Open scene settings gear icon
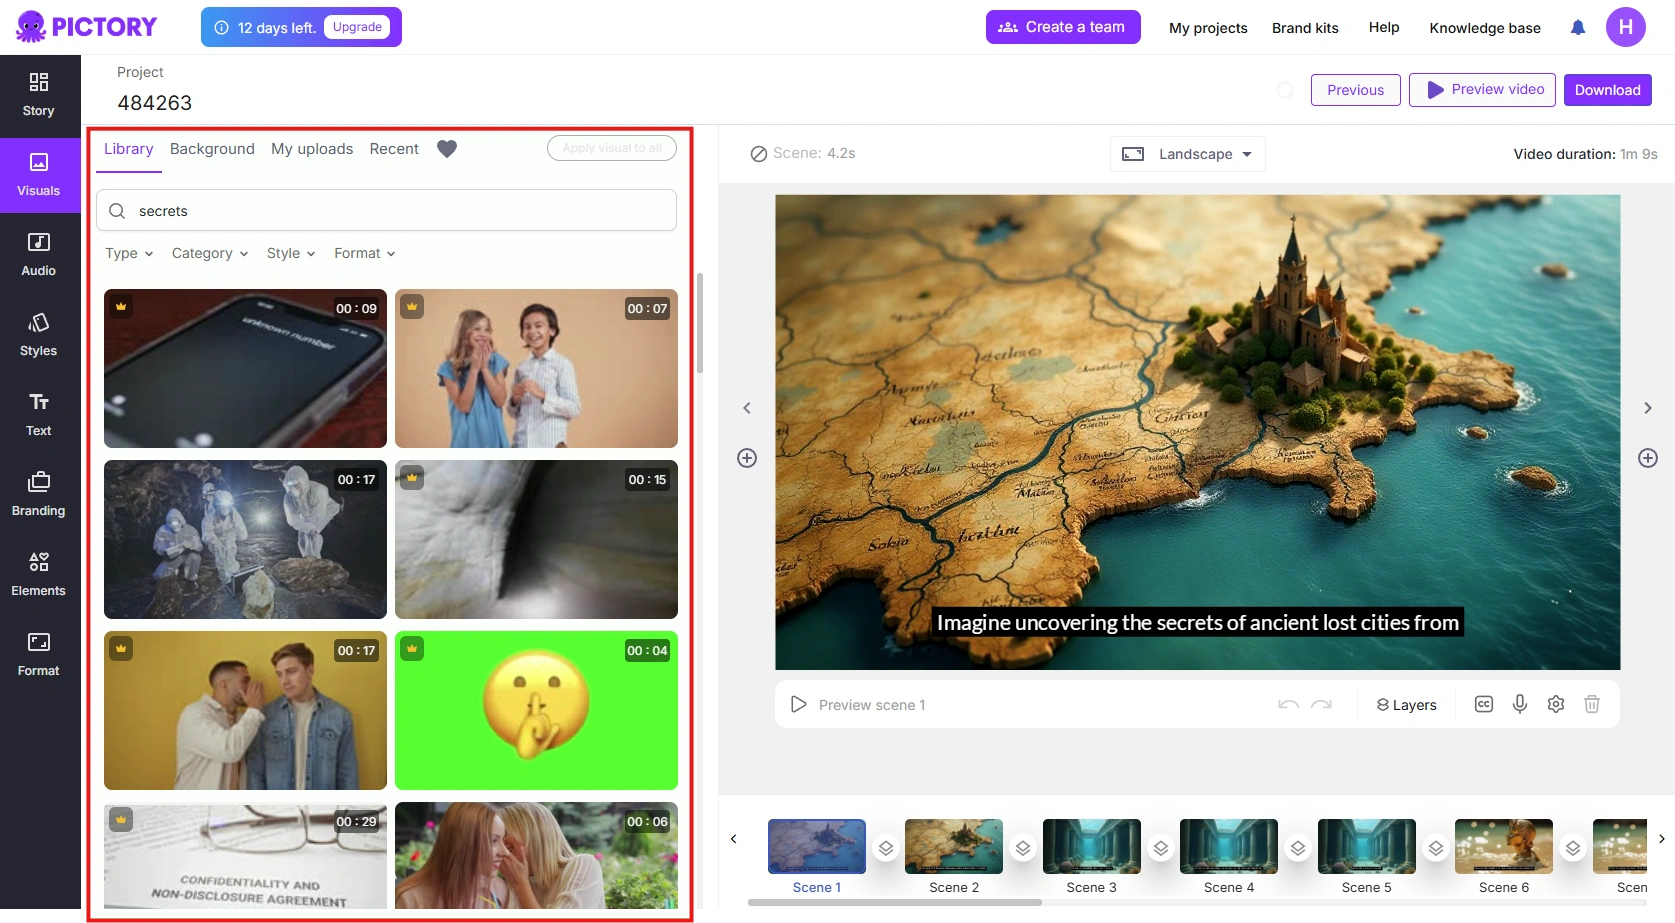The width and height of the screenshot is (1675, 923). 1555,704
